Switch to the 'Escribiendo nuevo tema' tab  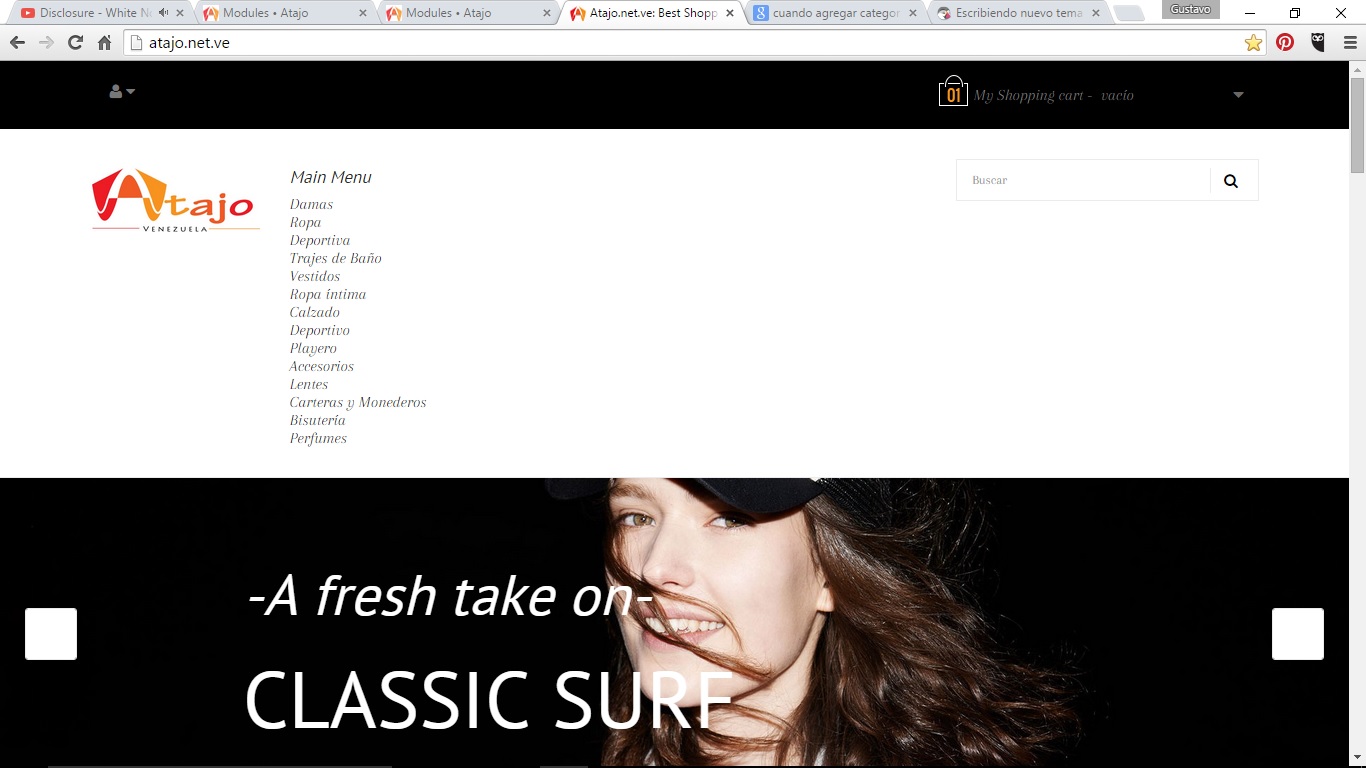pos(1018,13)
